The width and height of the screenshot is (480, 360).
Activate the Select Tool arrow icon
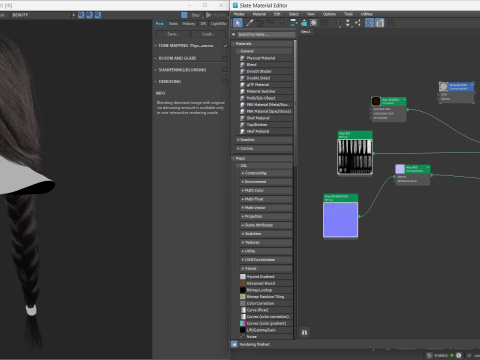[238, 23]
